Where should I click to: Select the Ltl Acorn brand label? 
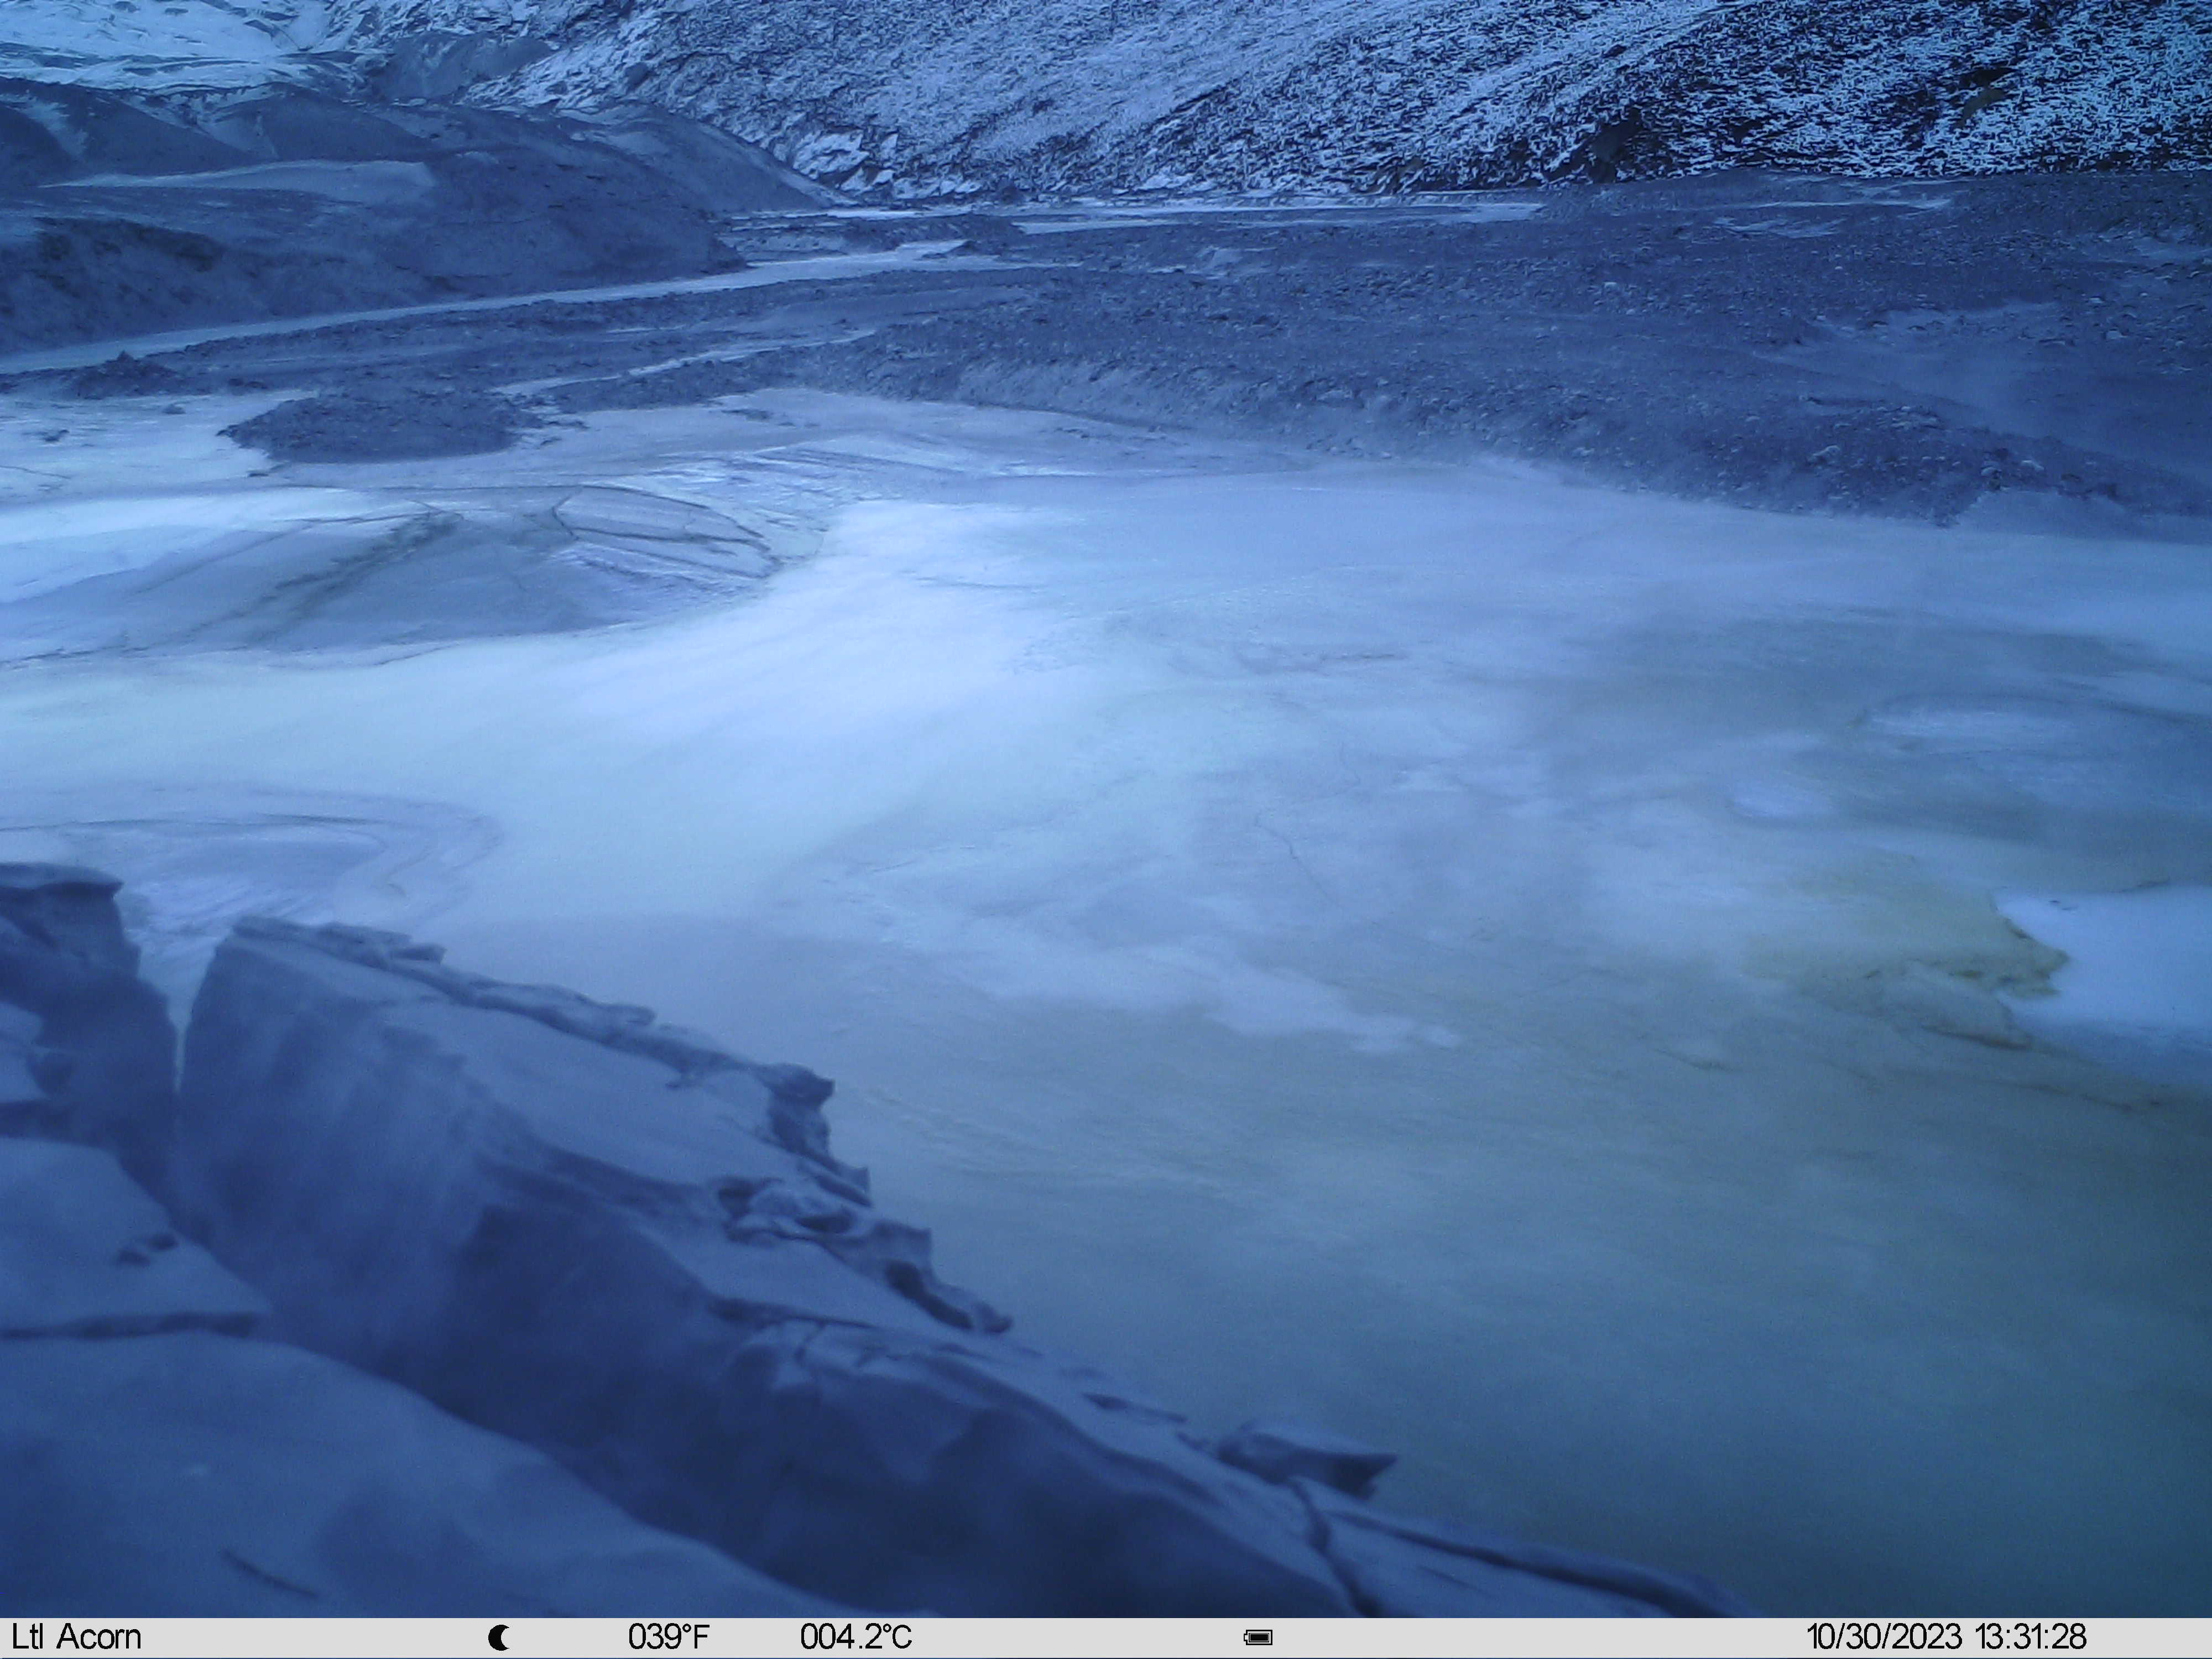pos(77,1638)
